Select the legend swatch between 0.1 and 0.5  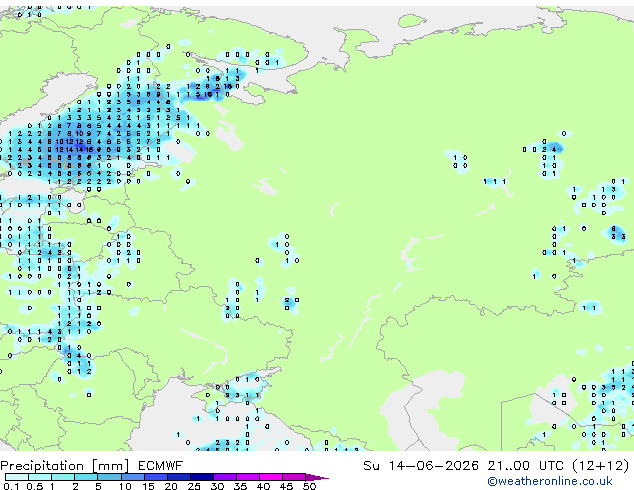[x=17, y=477]
